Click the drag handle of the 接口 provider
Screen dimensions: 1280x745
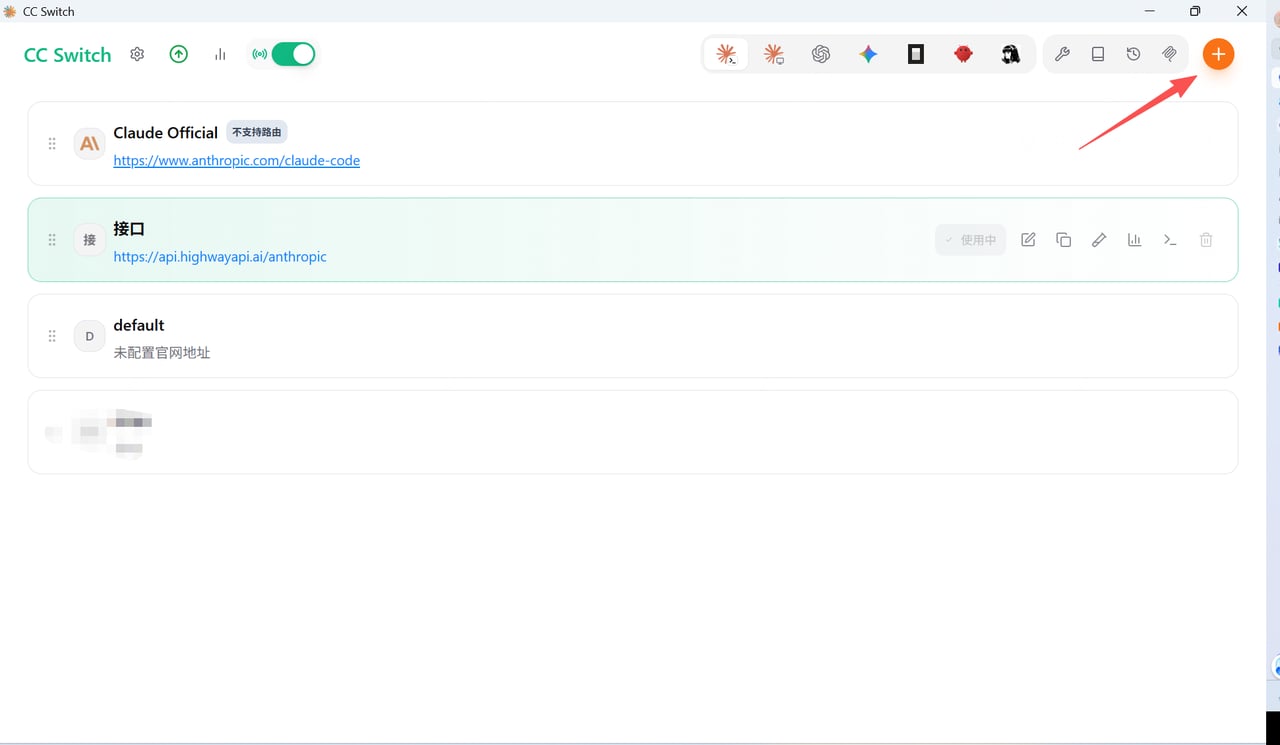pyautogui.click(x=52, y=240)
